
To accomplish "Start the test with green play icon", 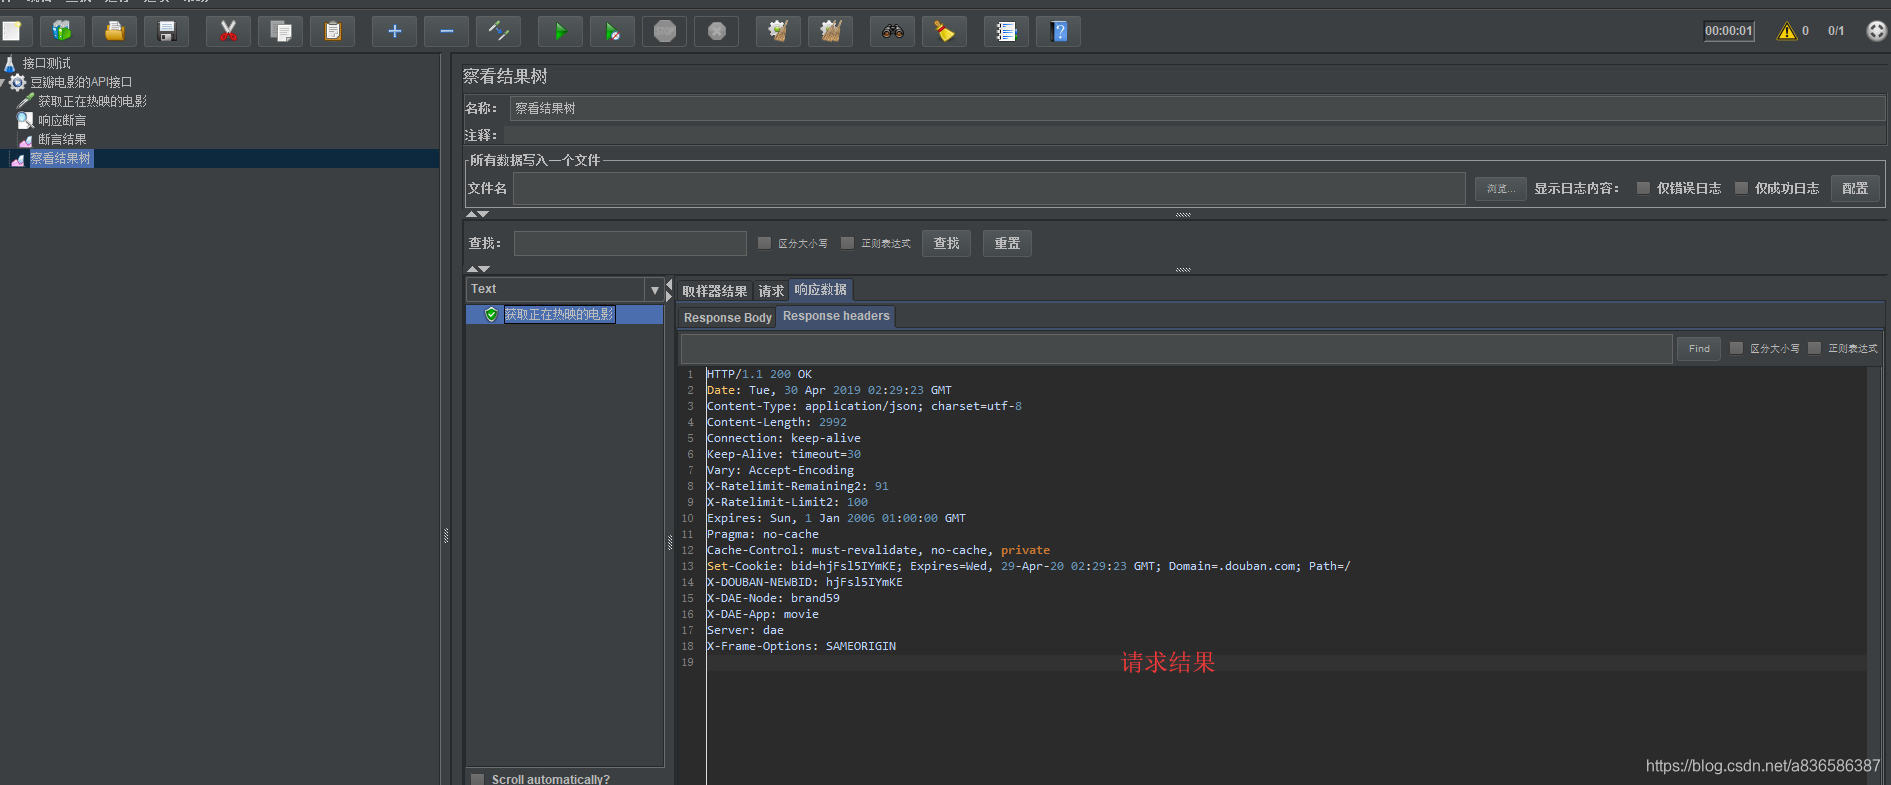I will (561, 31).
